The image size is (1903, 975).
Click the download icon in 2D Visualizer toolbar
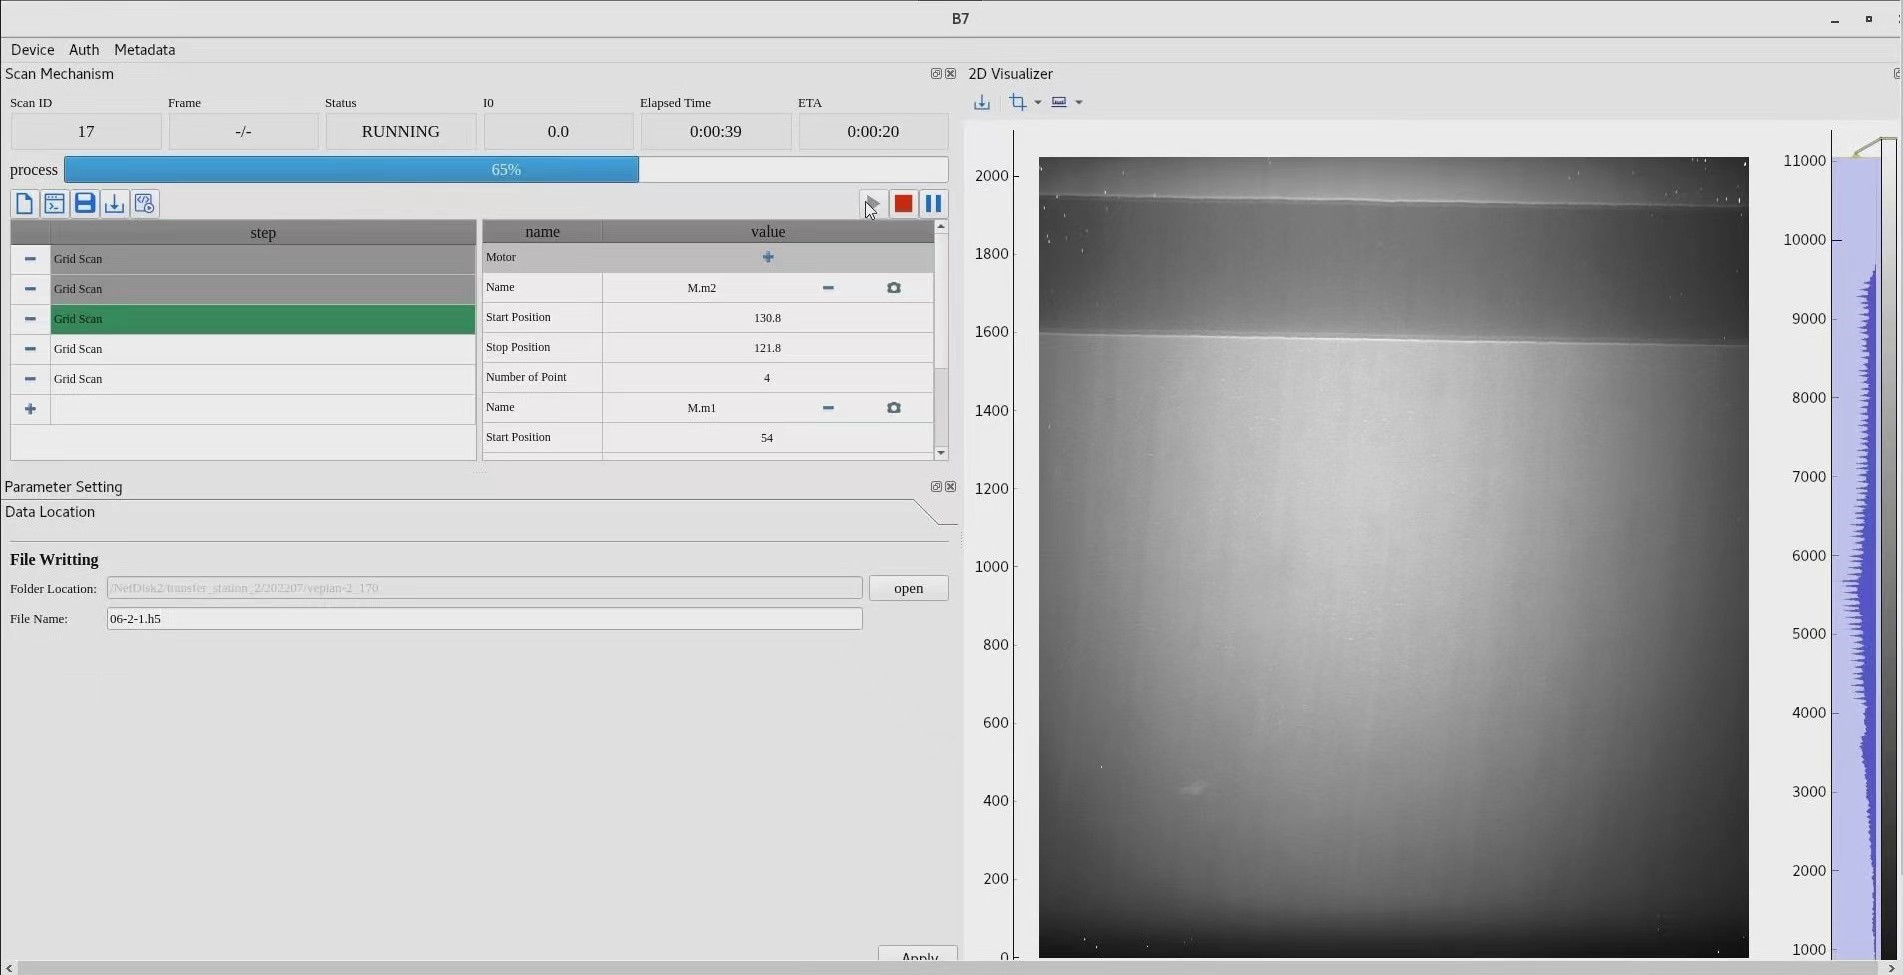click(982, 102)
